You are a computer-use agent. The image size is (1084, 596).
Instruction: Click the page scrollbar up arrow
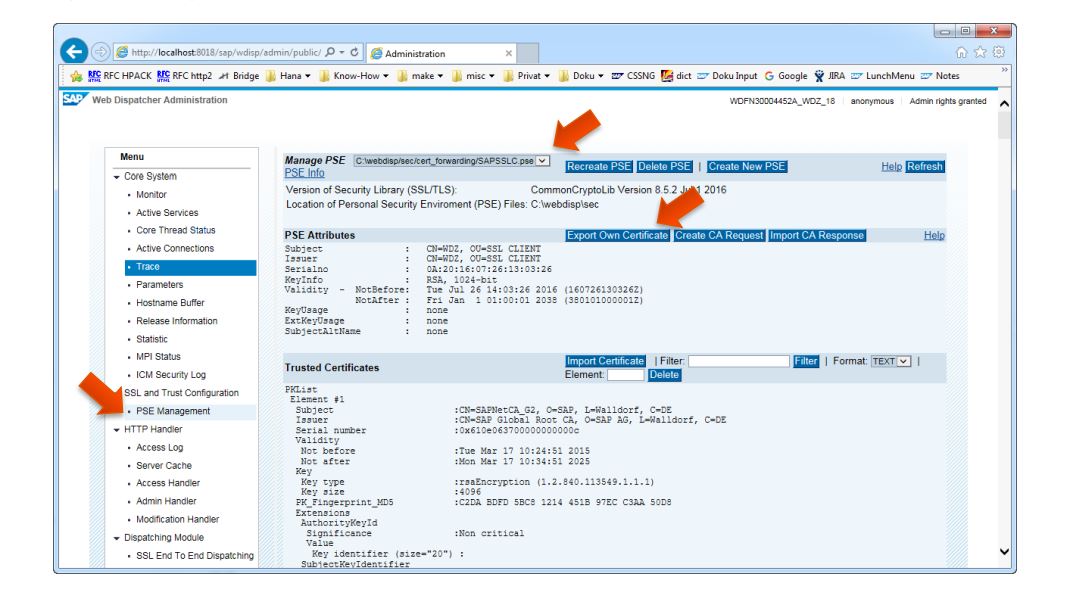(x=1004, y=104)
